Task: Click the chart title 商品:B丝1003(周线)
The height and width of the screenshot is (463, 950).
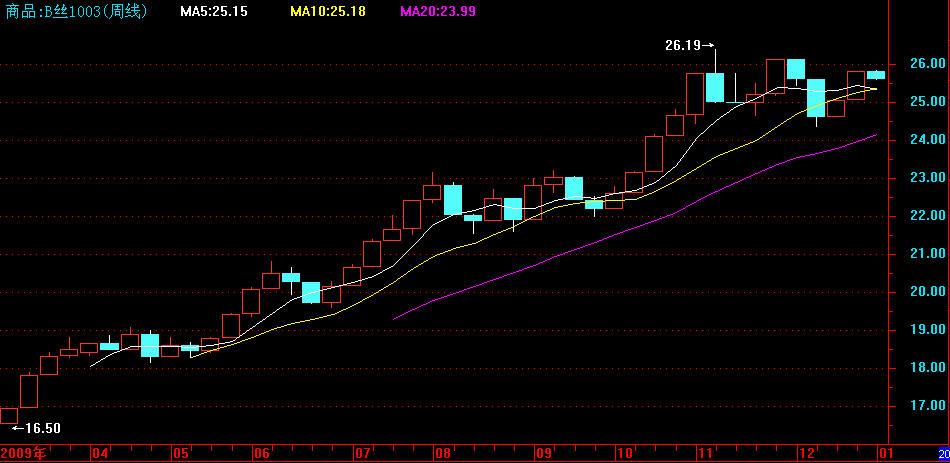Action: click(x=76, y=12)
